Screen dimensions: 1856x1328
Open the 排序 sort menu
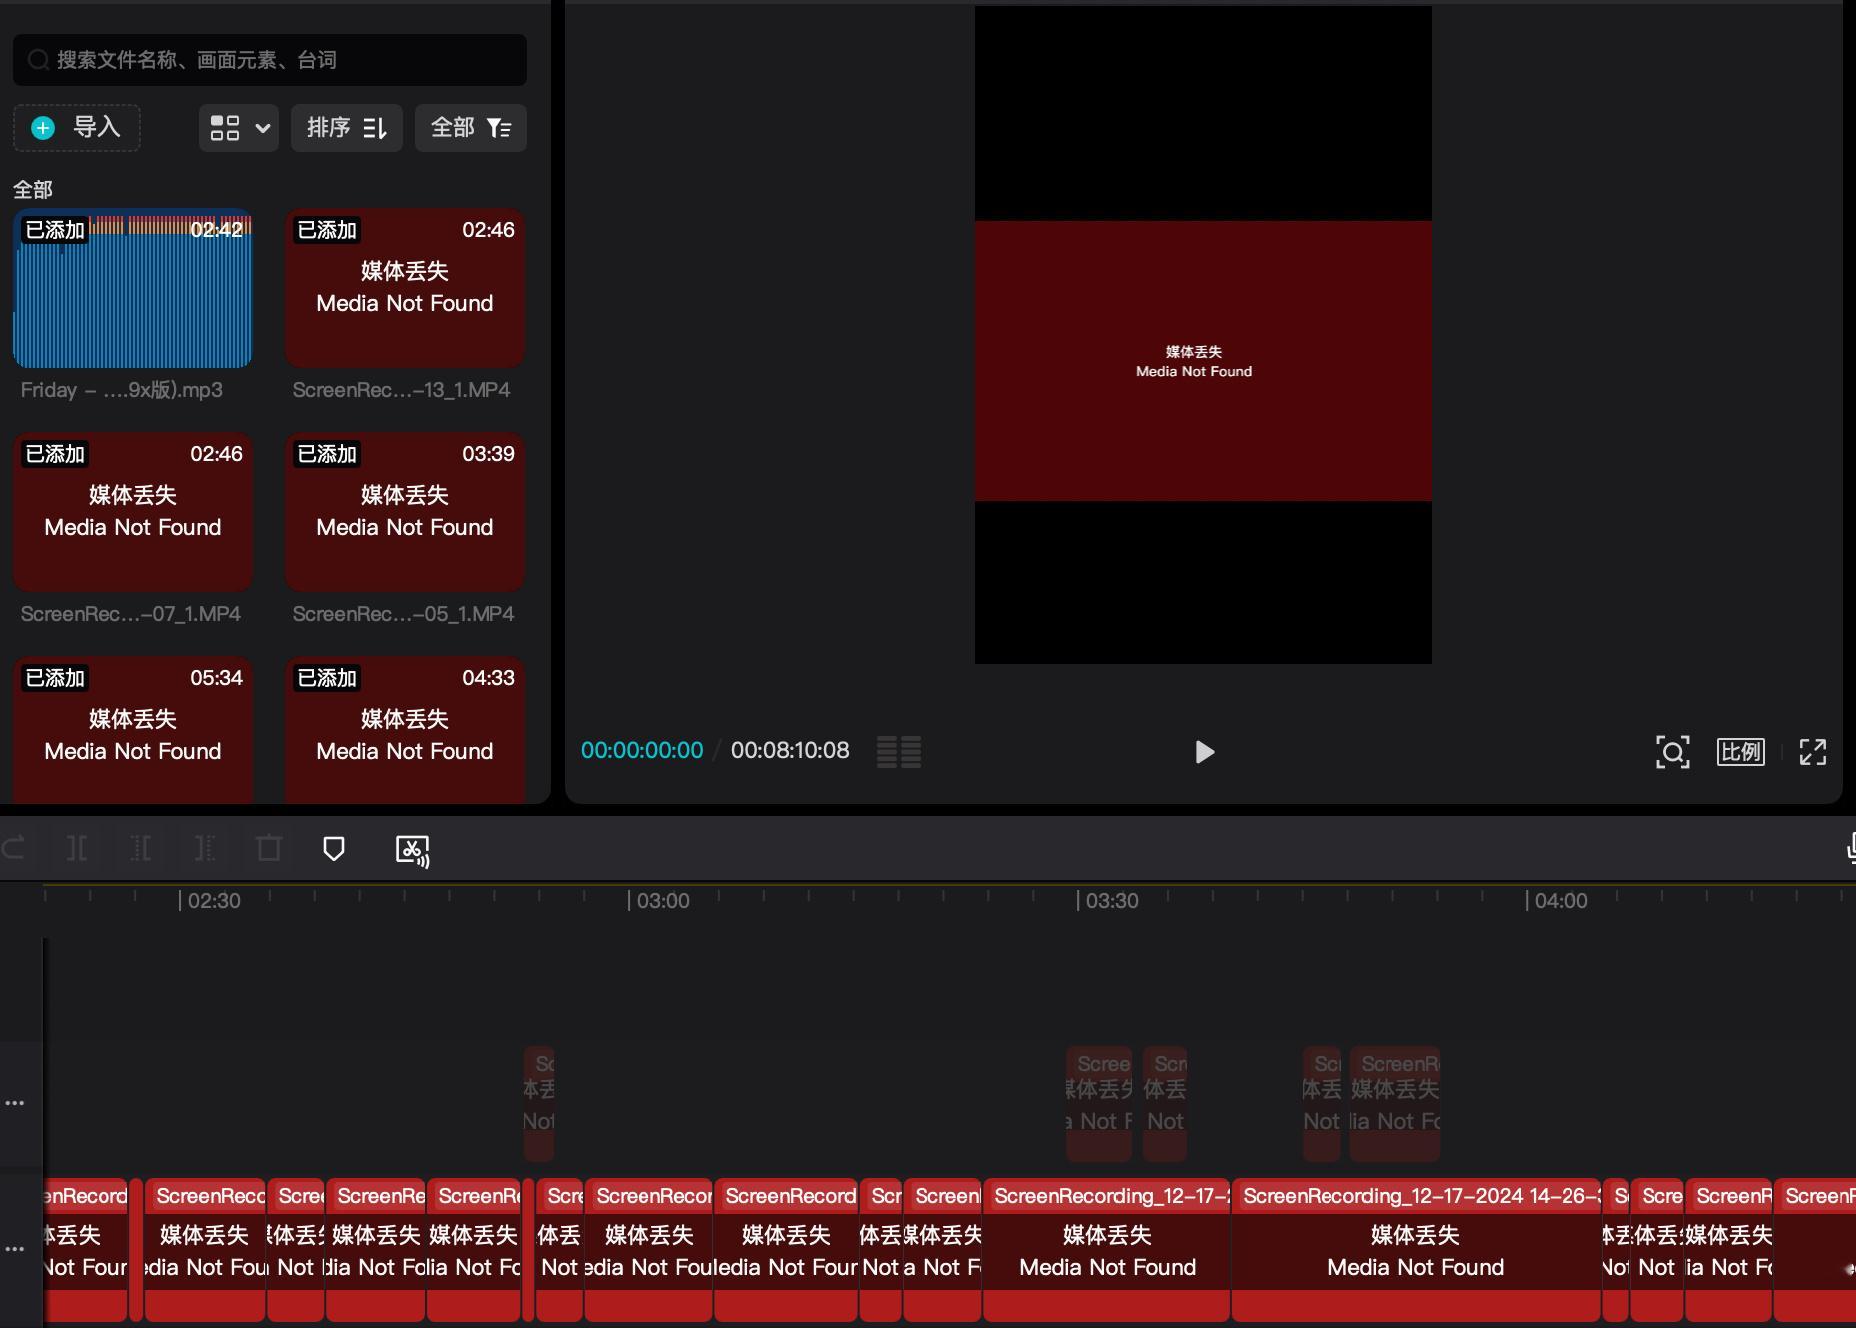coord(346,128)
